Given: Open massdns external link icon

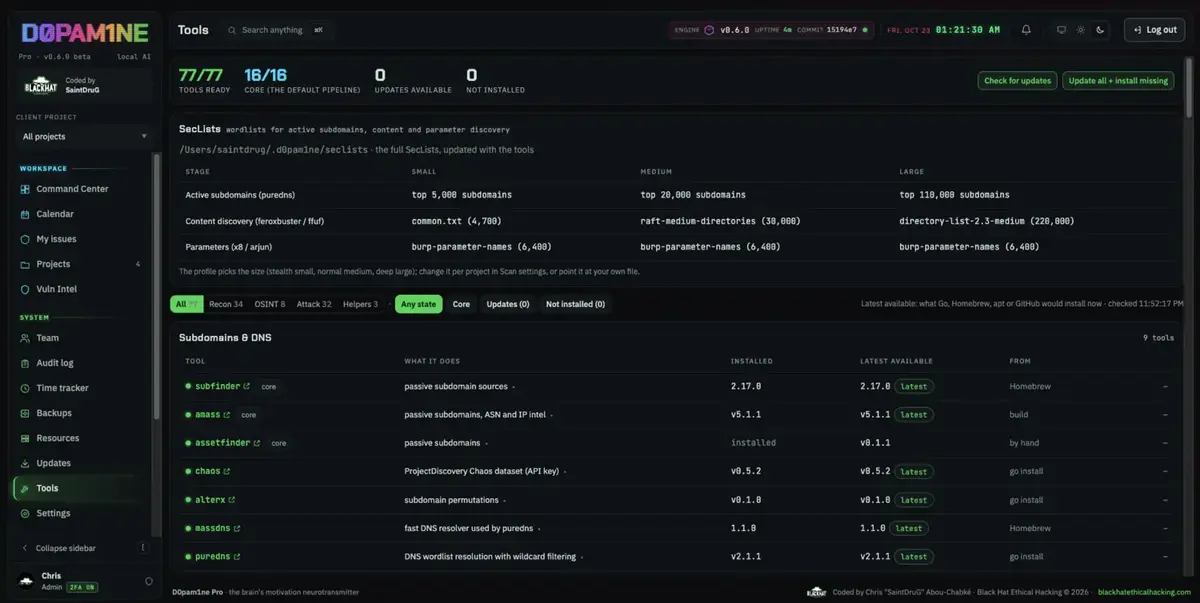Looking at the screenshot, I should (237, 528).
